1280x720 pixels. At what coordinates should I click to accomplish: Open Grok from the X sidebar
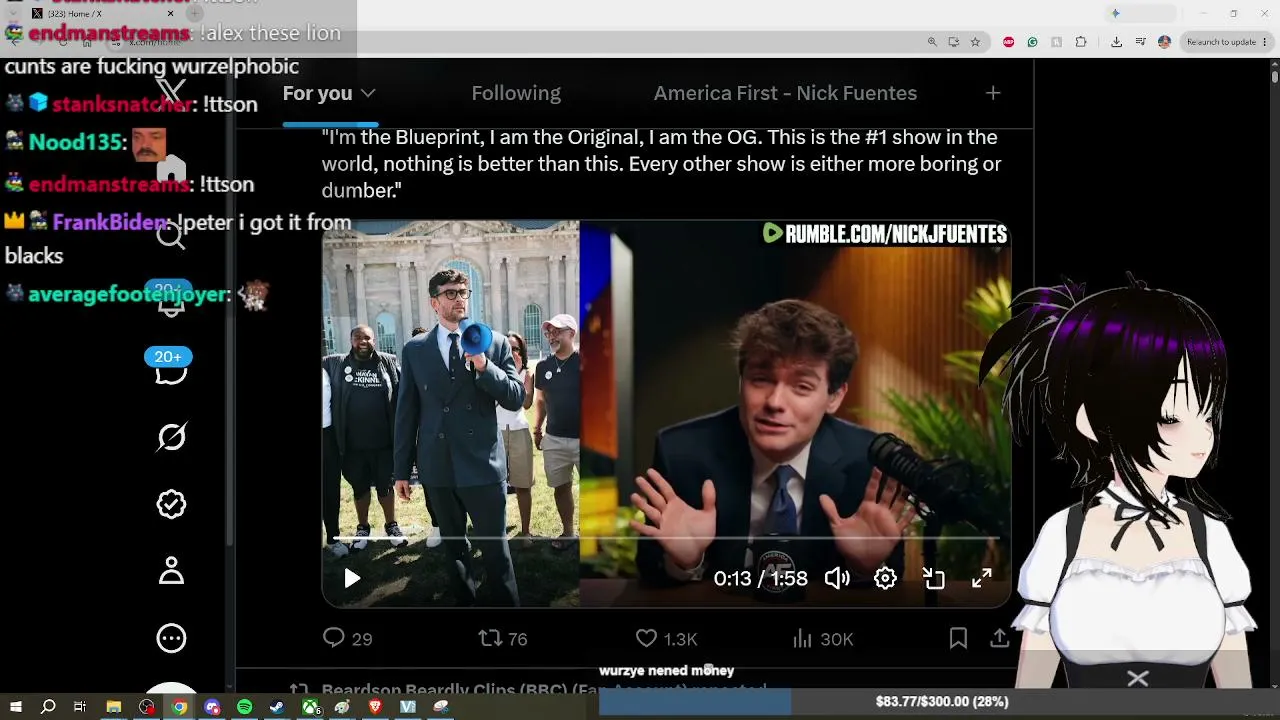[x=171, y=437]
